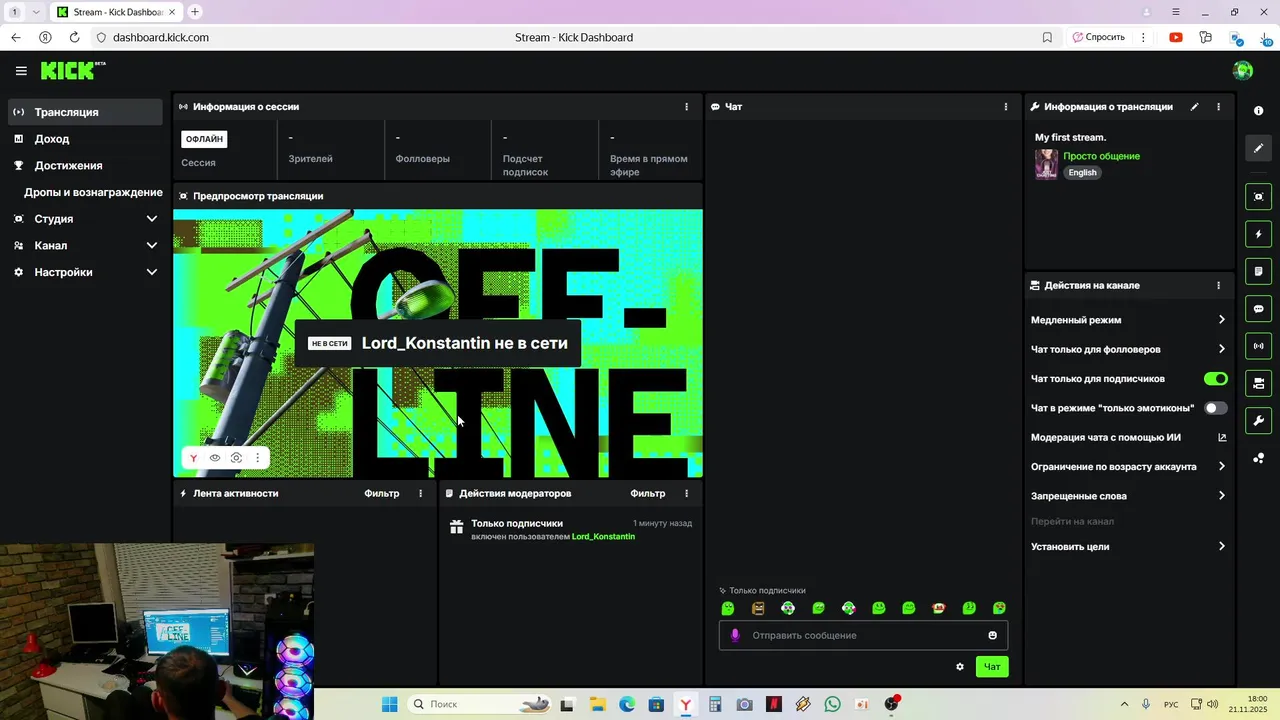The height and width of the screenshot is (720, 1280).
Task: Expand the Канал sidebar section
Action: point(84,246)
